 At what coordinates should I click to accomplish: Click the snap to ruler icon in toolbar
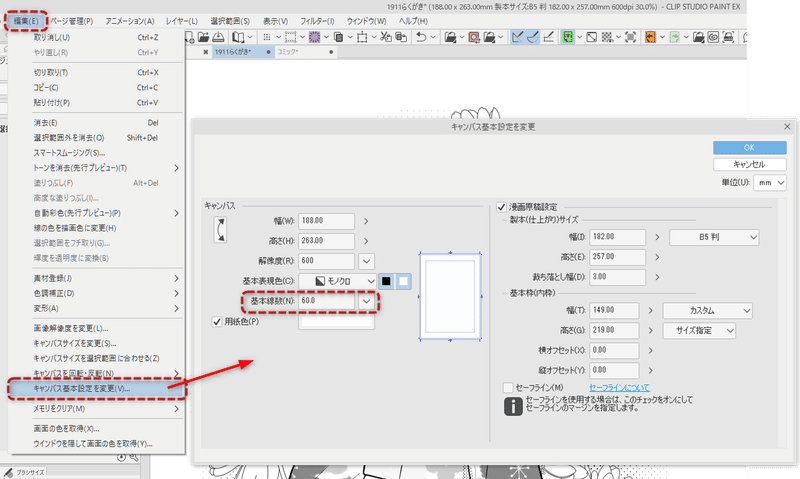[517, 37]
